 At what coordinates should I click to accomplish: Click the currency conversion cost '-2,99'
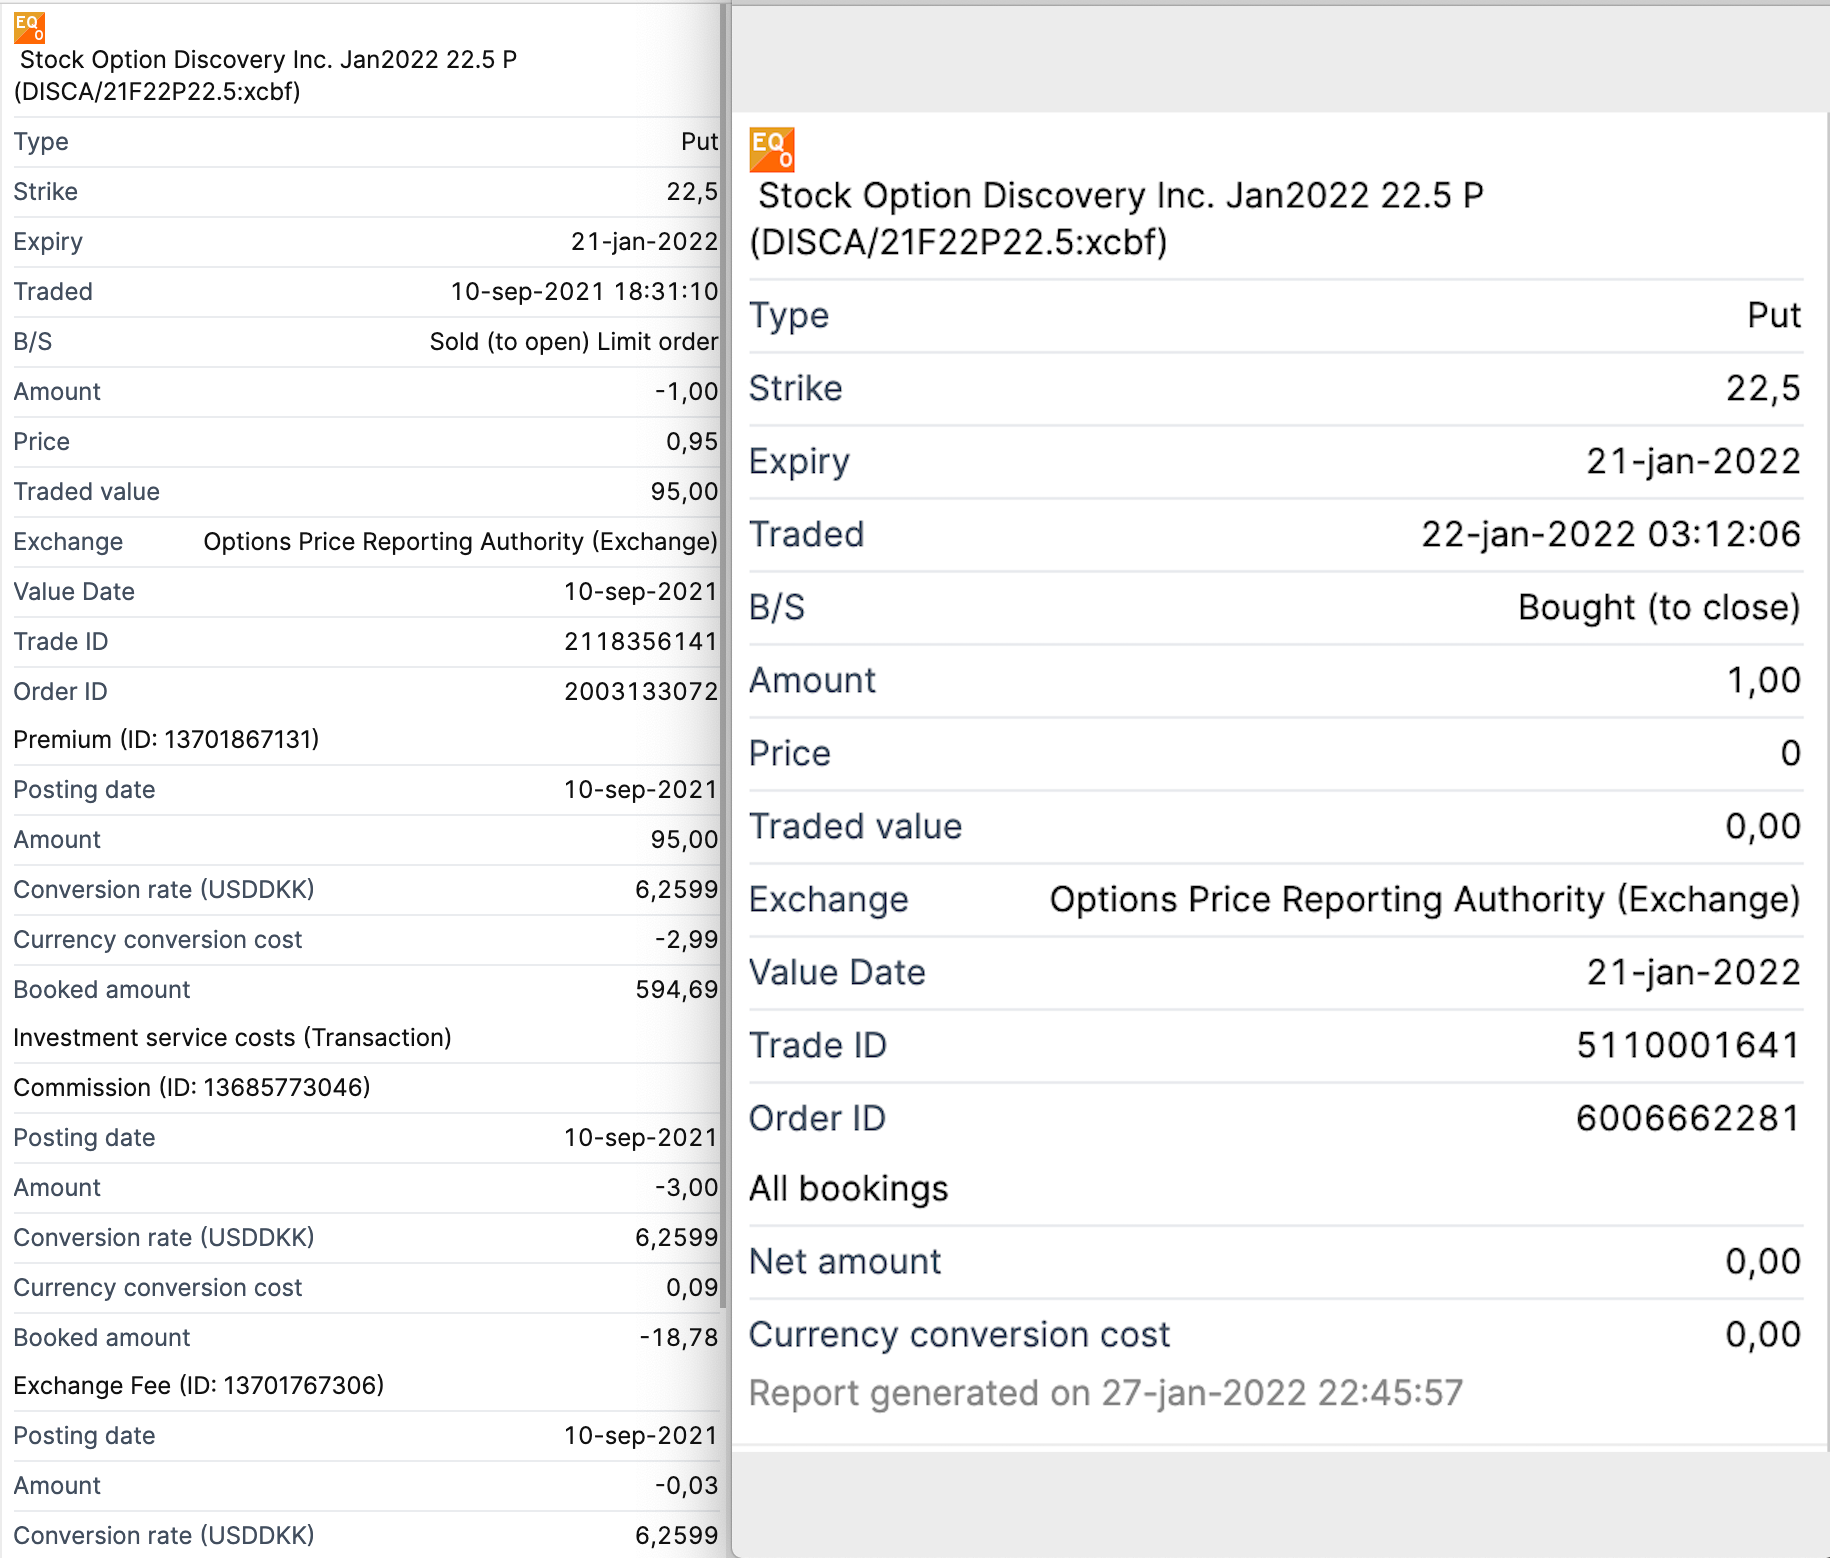pyautogui.click(x=686, y=940)
